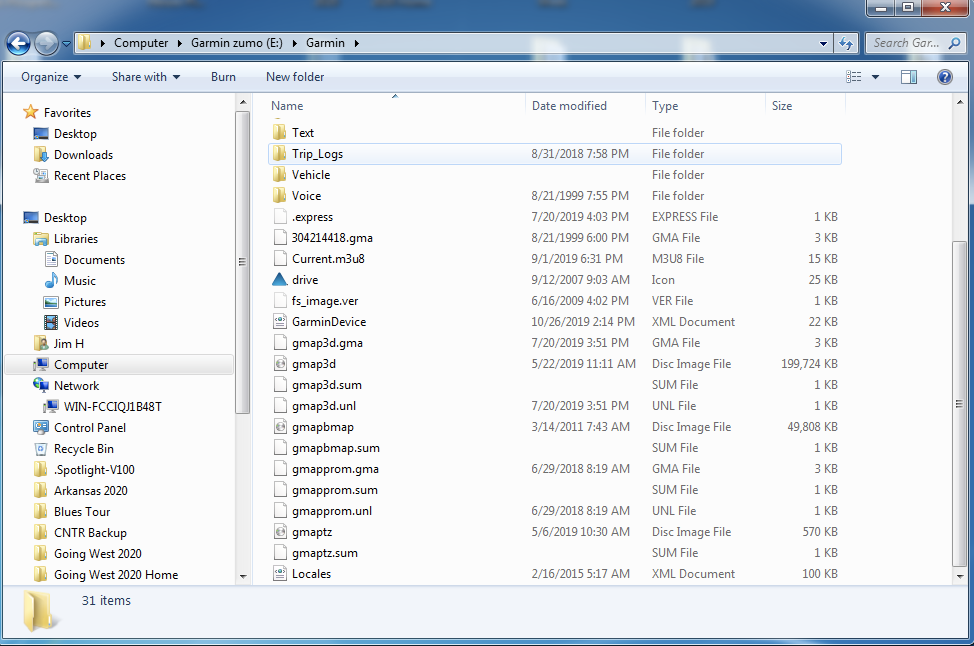Open the Organize menu
Screen dimensions: 974x646
click(x=51, y=77)
